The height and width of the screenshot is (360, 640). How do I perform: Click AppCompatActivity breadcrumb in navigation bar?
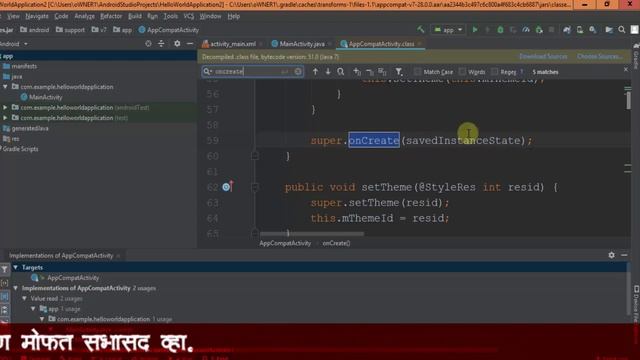click(169, 30)
